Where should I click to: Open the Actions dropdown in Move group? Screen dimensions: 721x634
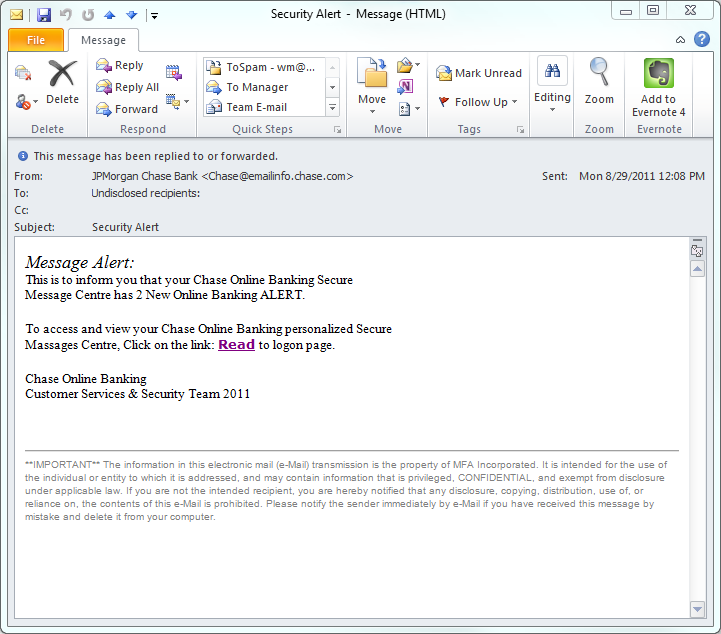pyautogui.click(x=409, y=109)
